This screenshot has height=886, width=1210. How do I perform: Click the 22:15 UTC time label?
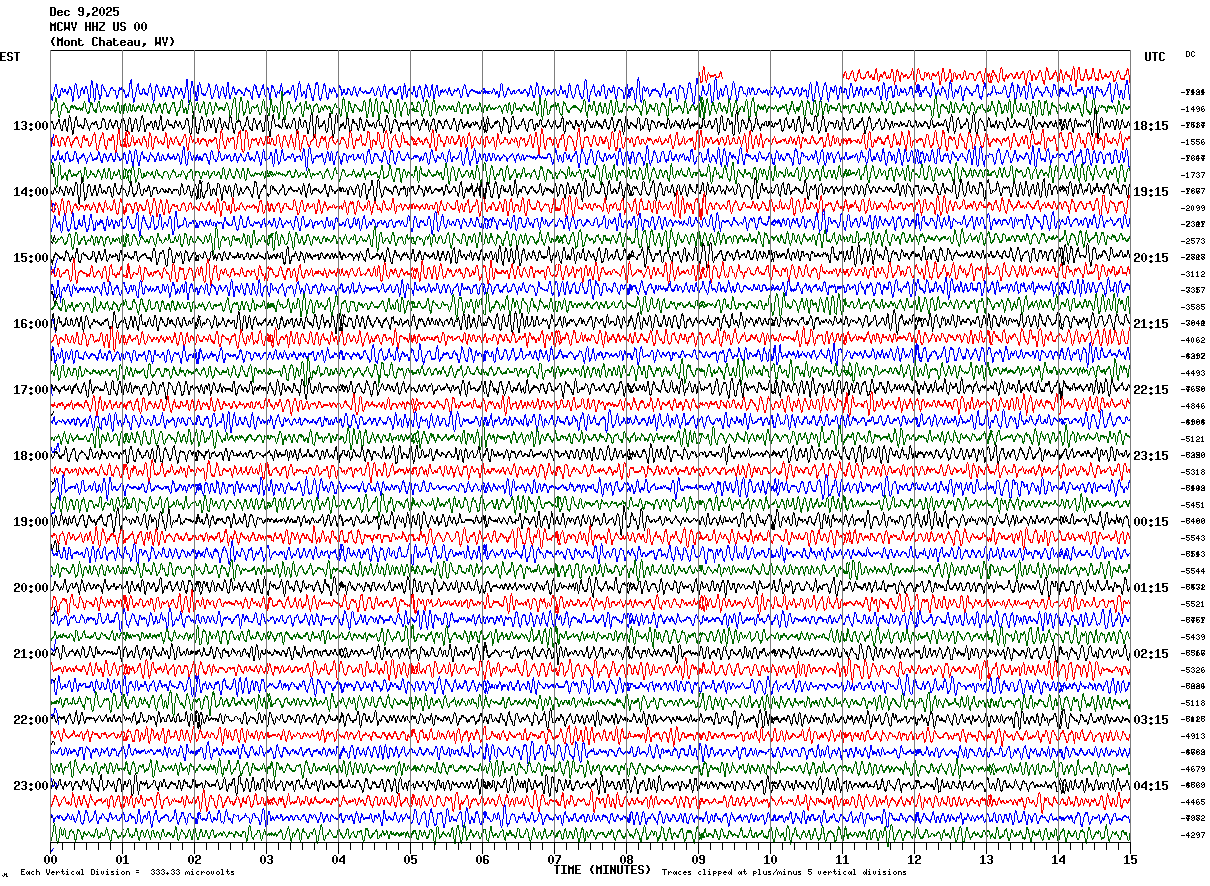click(1151, 390)
